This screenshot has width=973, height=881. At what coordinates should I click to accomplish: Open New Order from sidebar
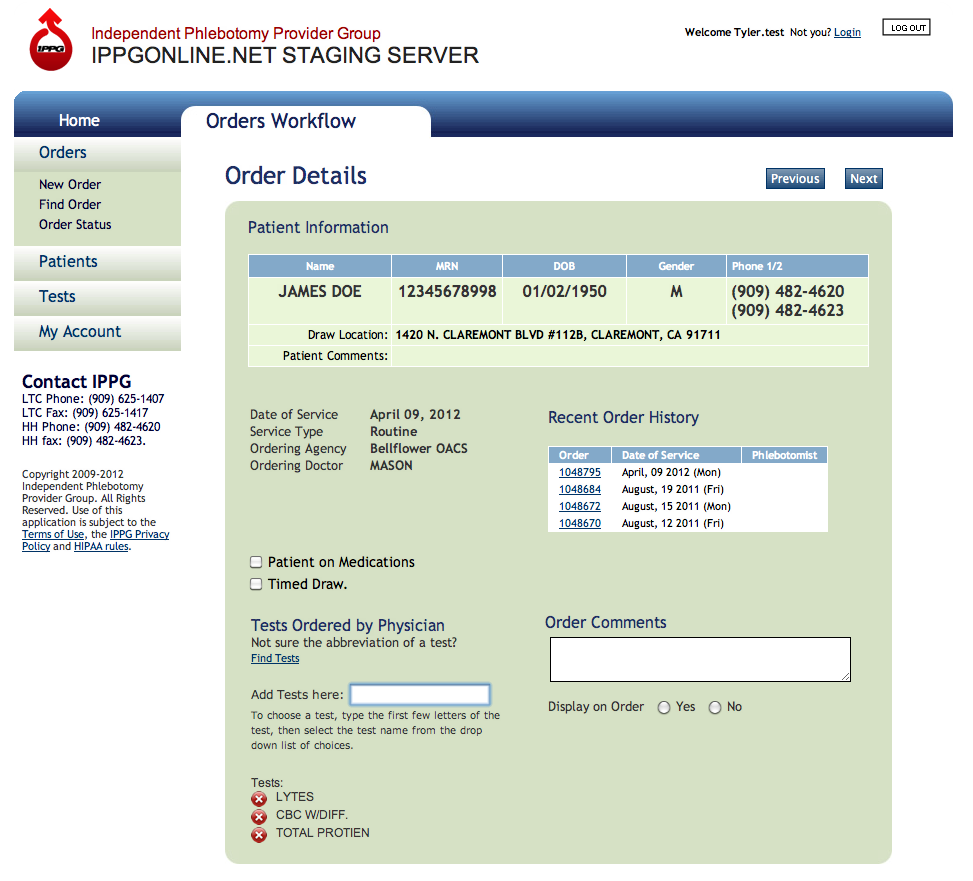(x=70, y=185)
